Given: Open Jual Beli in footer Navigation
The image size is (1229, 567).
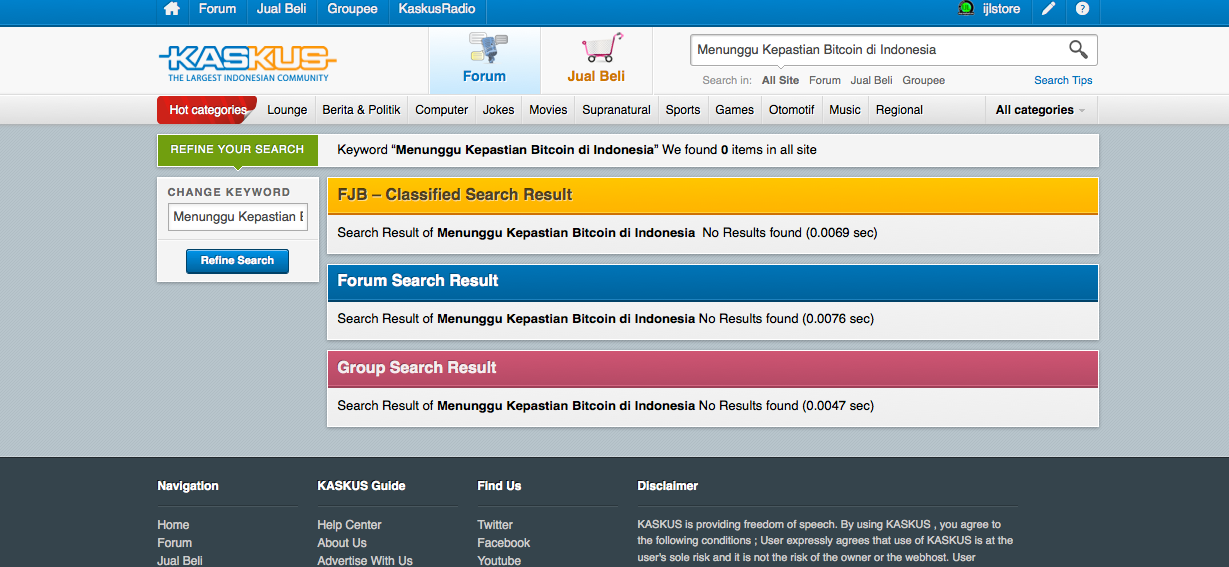Looking at the screenshot, I should (180, 561).
